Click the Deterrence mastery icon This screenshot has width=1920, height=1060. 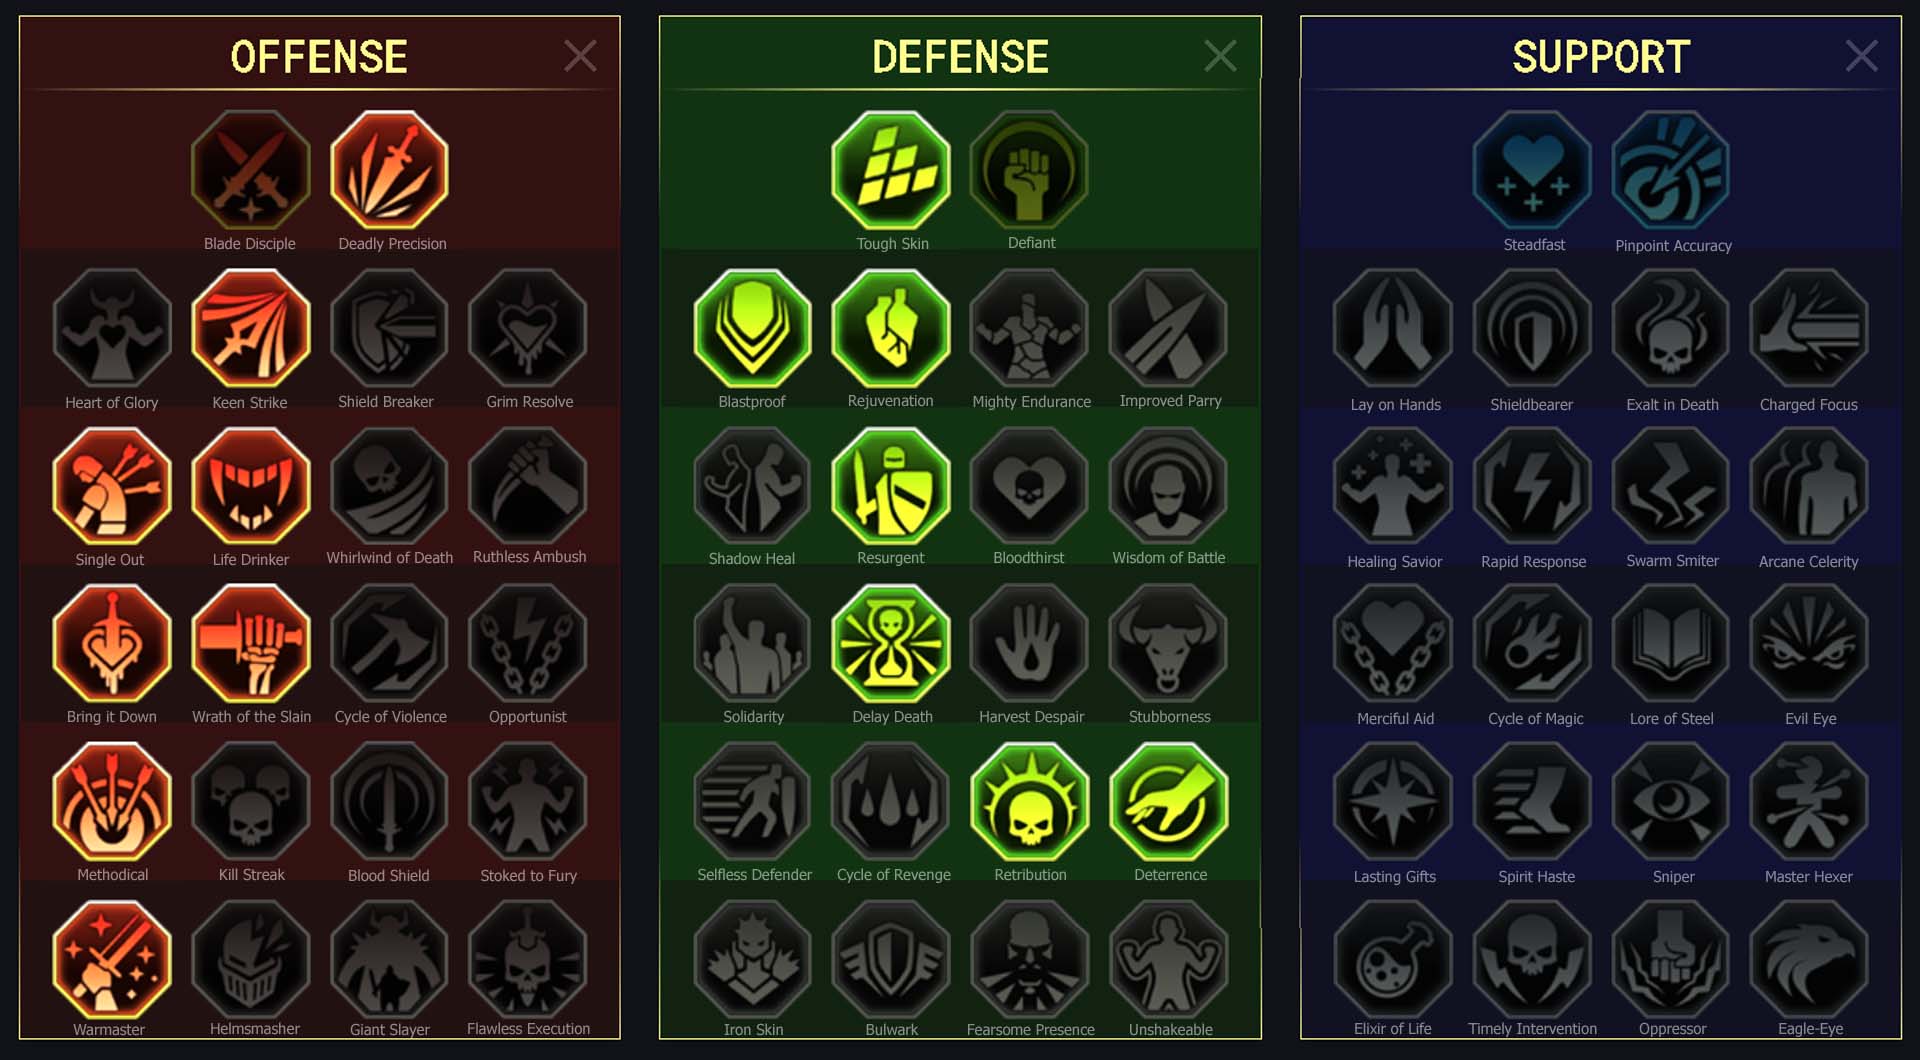1169,802
